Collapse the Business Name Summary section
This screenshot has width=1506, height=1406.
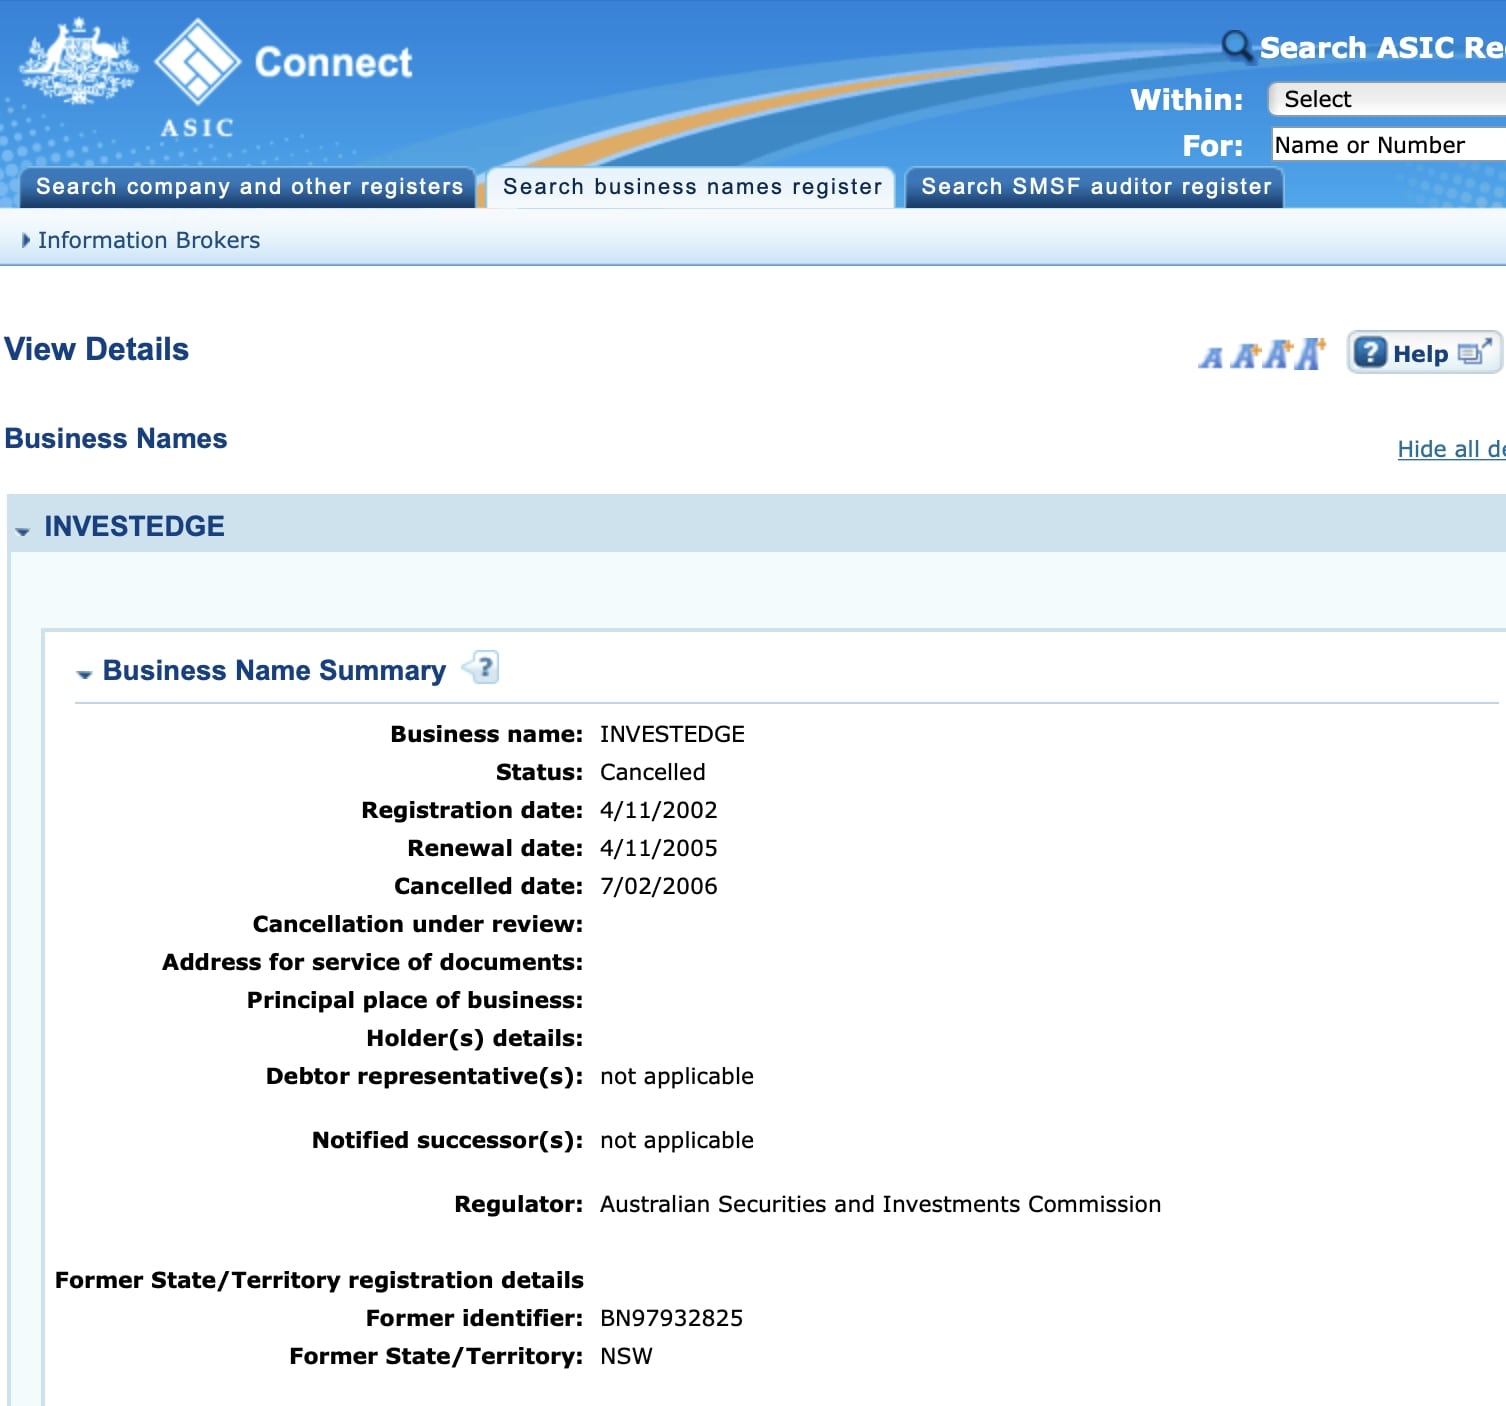(x=84, y=673)
